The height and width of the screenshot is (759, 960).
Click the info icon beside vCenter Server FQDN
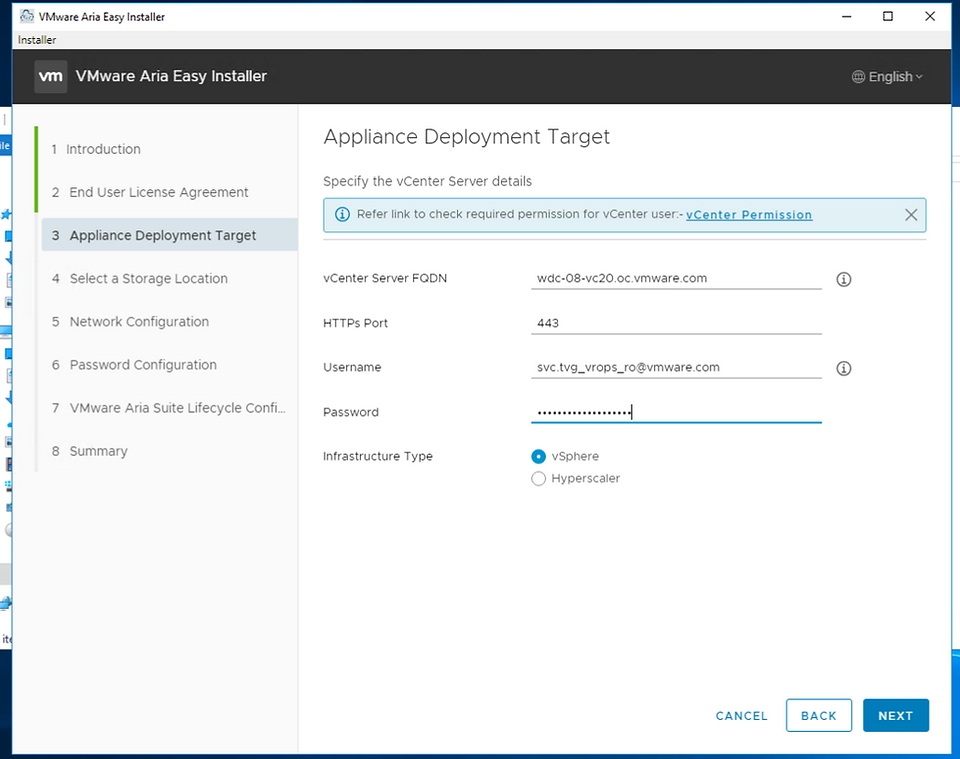coord(844,279)
